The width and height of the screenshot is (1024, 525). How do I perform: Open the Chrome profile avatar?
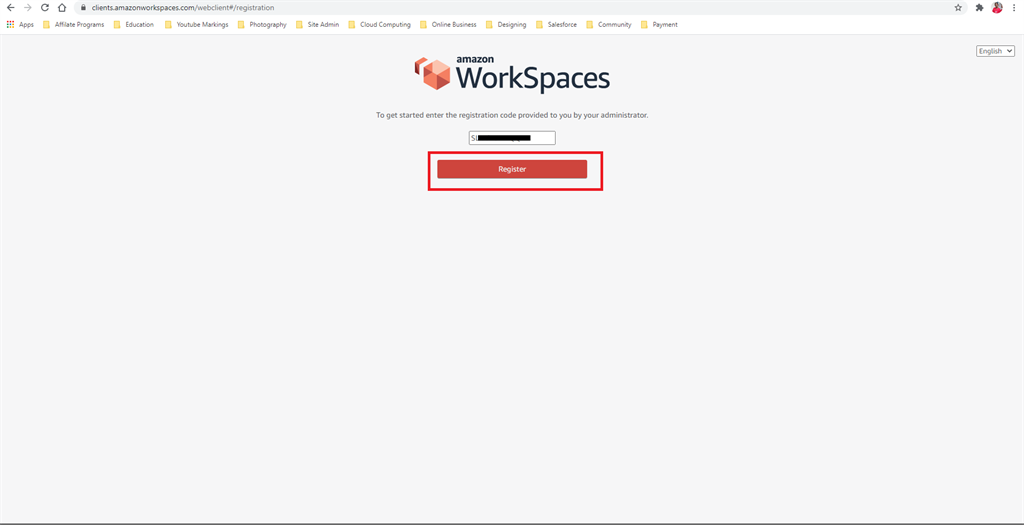pyautogui.click(x=997, y=8)
